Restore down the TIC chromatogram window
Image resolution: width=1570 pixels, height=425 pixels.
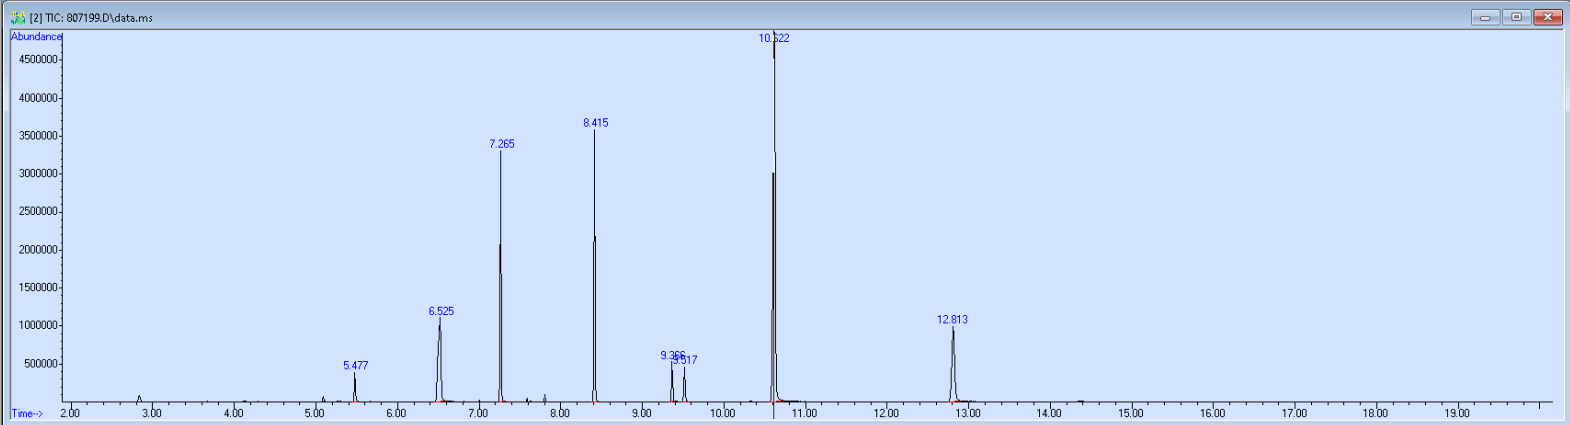1516,17
